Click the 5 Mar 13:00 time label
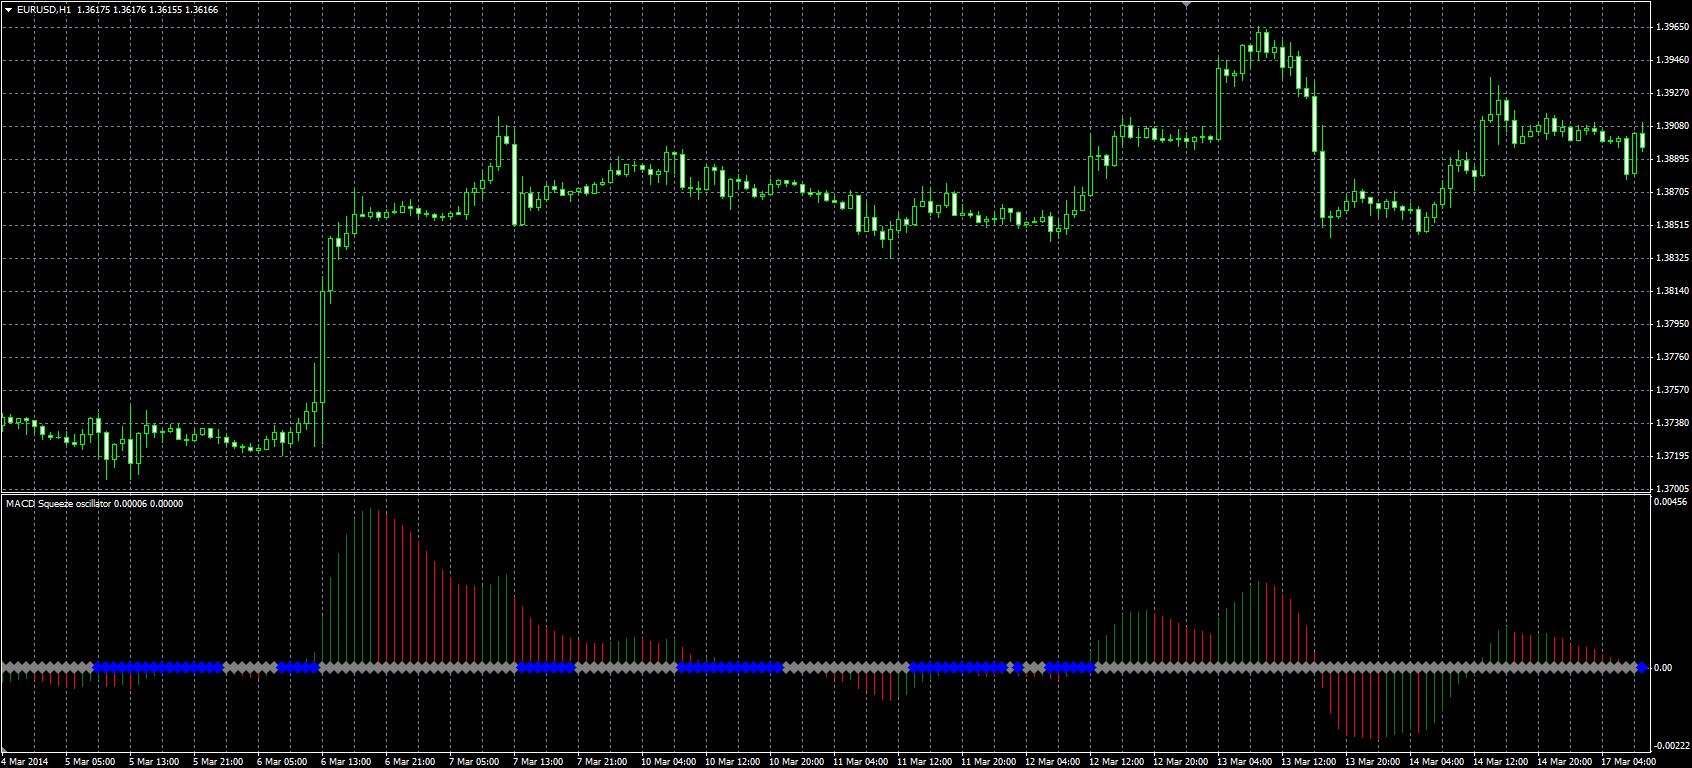This screenshot has height=768, width=1692. click(154, 762)
